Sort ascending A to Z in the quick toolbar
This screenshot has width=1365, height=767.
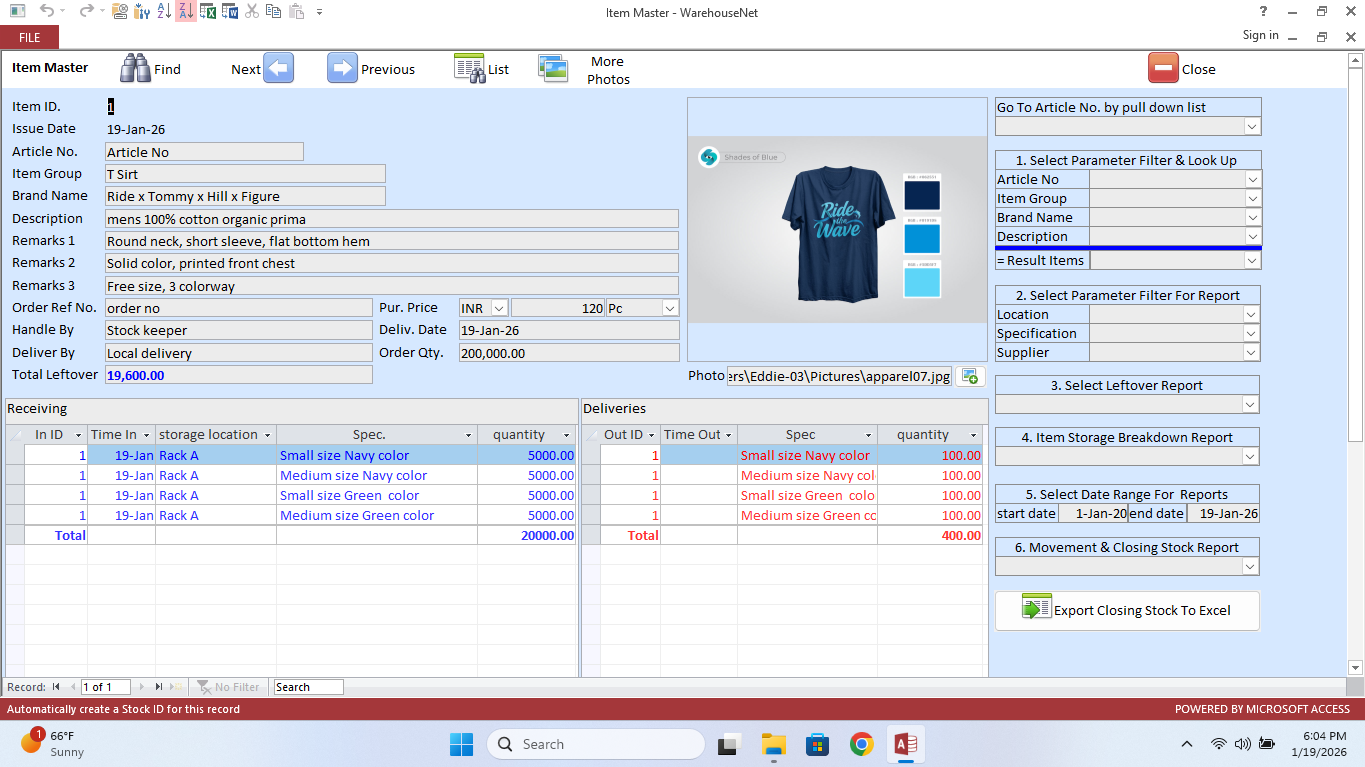pos(164,12)
